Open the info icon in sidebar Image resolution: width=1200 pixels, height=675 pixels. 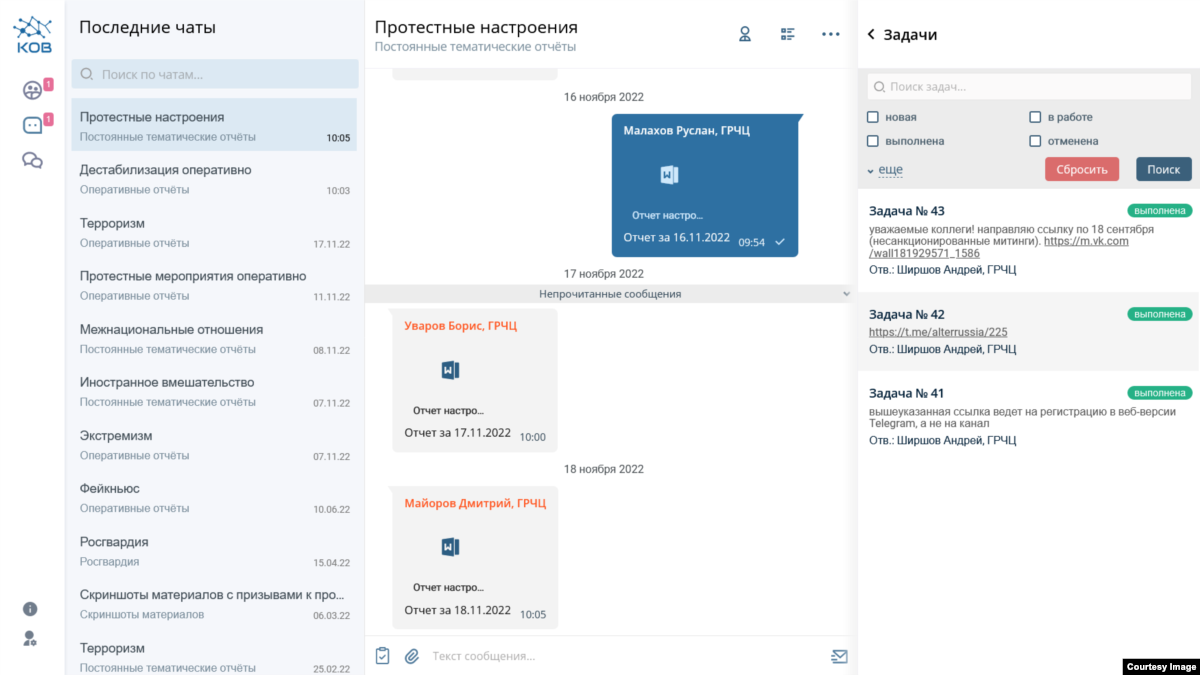pyautogui.click(x=30, y=609)
